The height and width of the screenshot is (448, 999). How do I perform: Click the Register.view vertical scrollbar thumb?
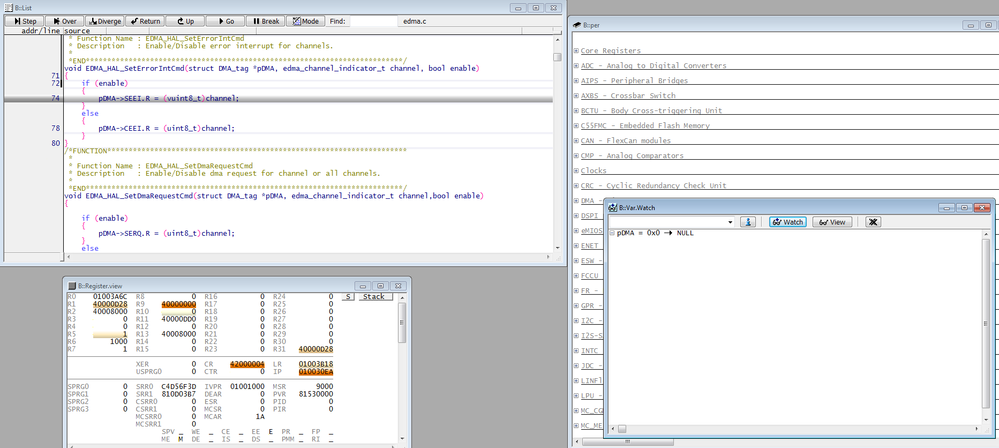(x=402, y=323)
